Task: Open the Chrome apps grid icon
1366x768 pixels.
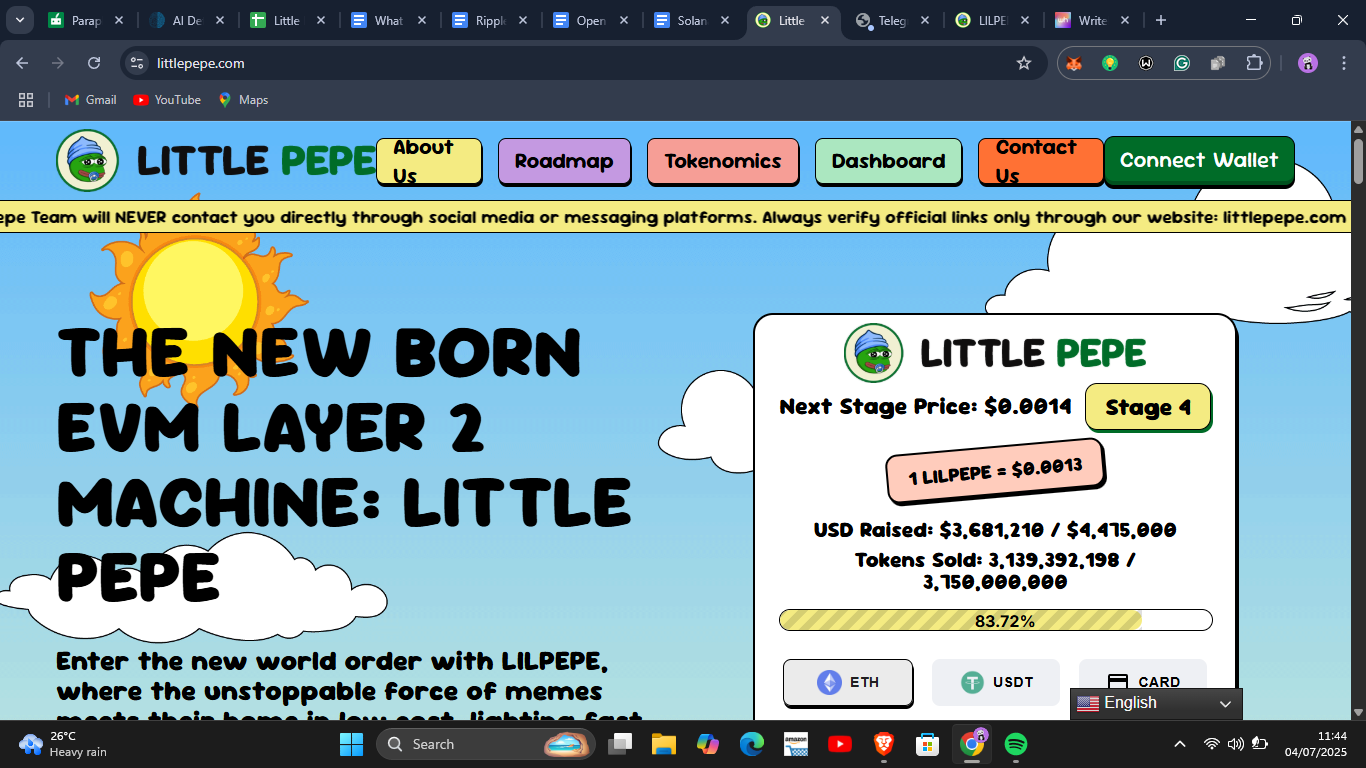Action: click(x=26, y=100)
